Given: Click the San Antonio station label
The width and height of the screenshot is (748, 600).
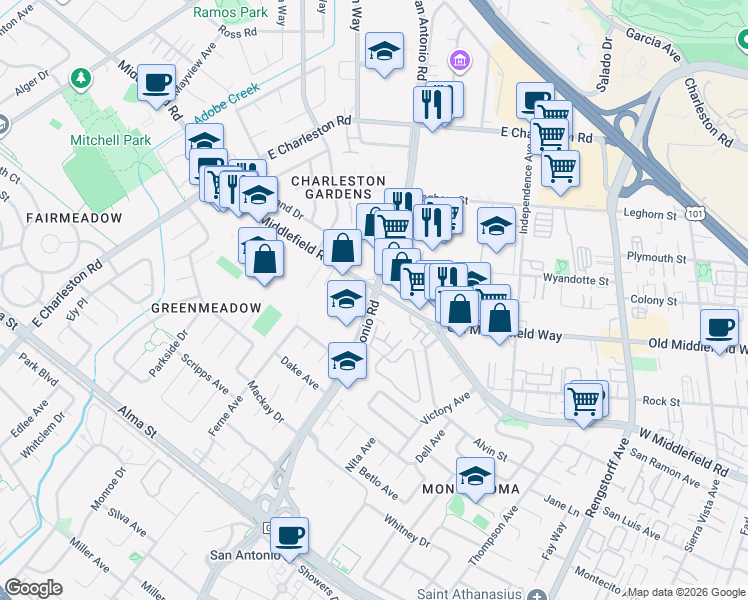Looking at the screenshot, I should 245,555.
